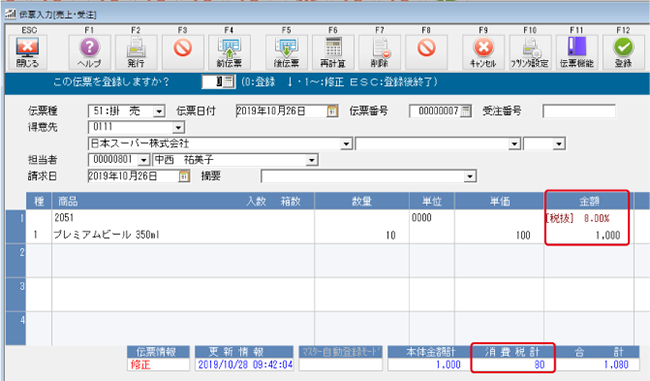Expand the 摘要 summary dropdown
Image resolution: width=650 pixels, height=381 pixels.
coord(470,176)
